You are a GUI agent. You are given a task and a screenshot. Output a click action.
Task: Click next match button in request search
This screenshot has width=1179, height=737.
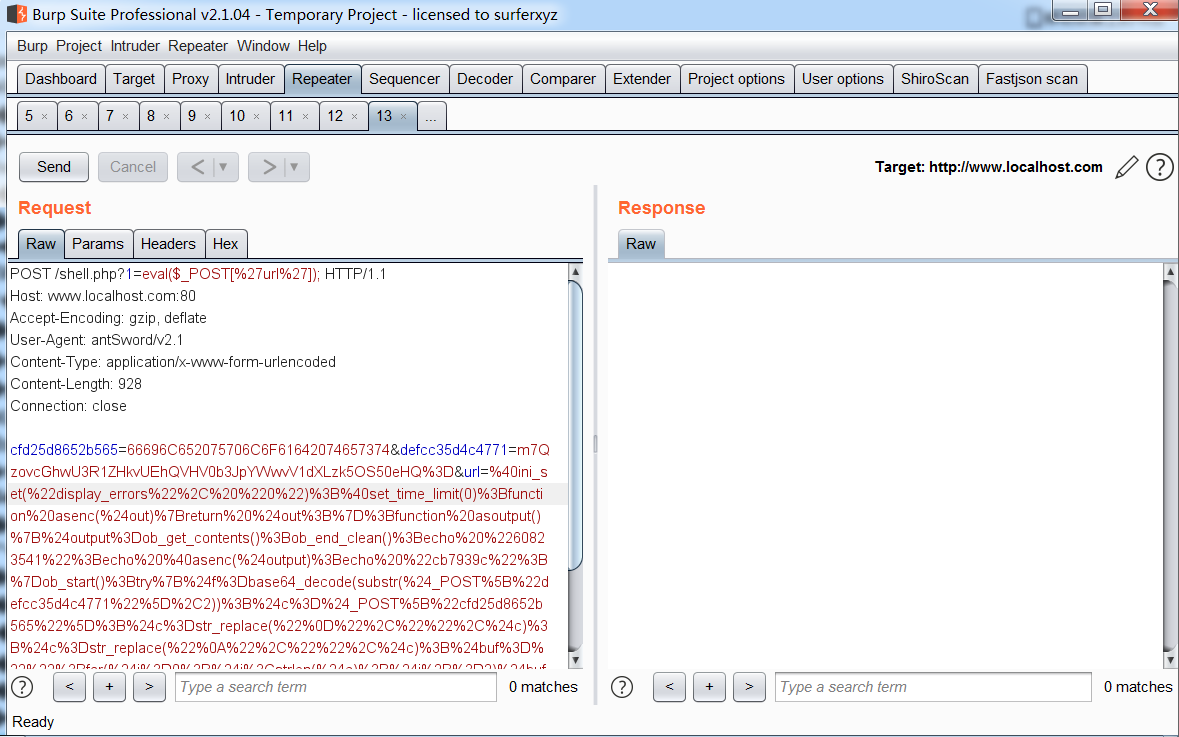pyautogui.click(x=150, y=687)
